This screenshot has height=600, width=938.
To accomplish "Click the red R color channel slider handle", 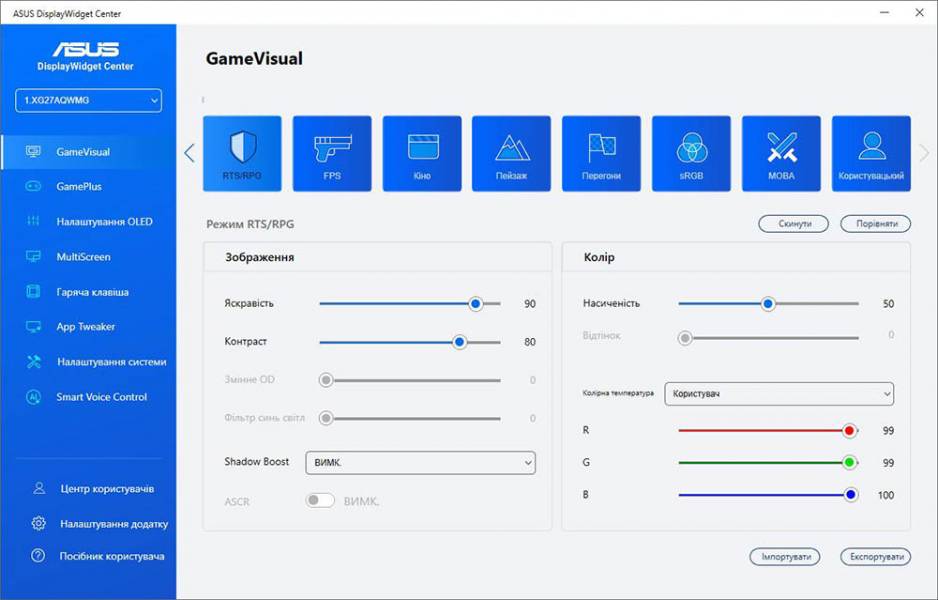I will (x=849, y=431).
